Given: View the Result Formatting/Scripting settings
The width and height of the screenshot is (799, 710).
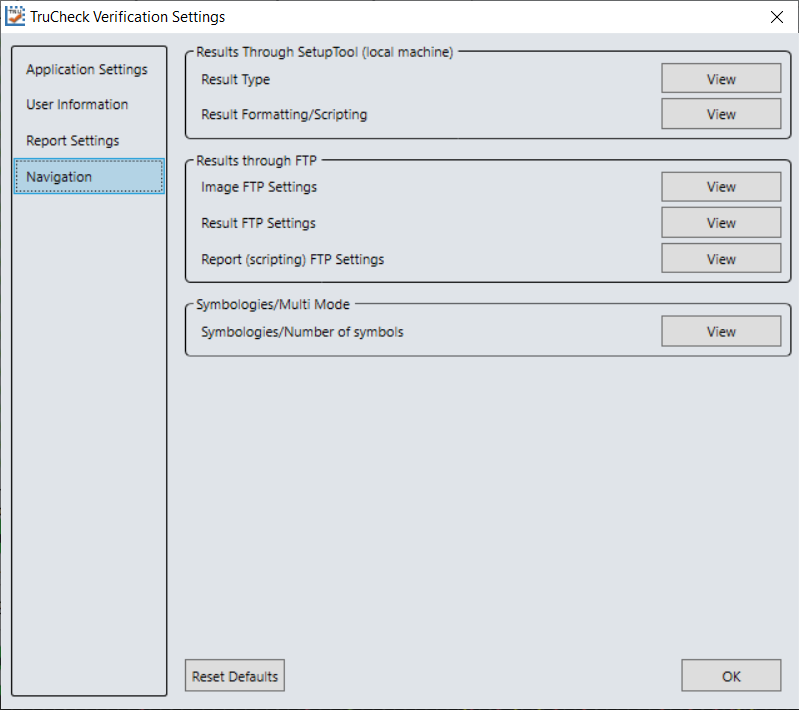Looking at the screenshot, I should point(720,114).
